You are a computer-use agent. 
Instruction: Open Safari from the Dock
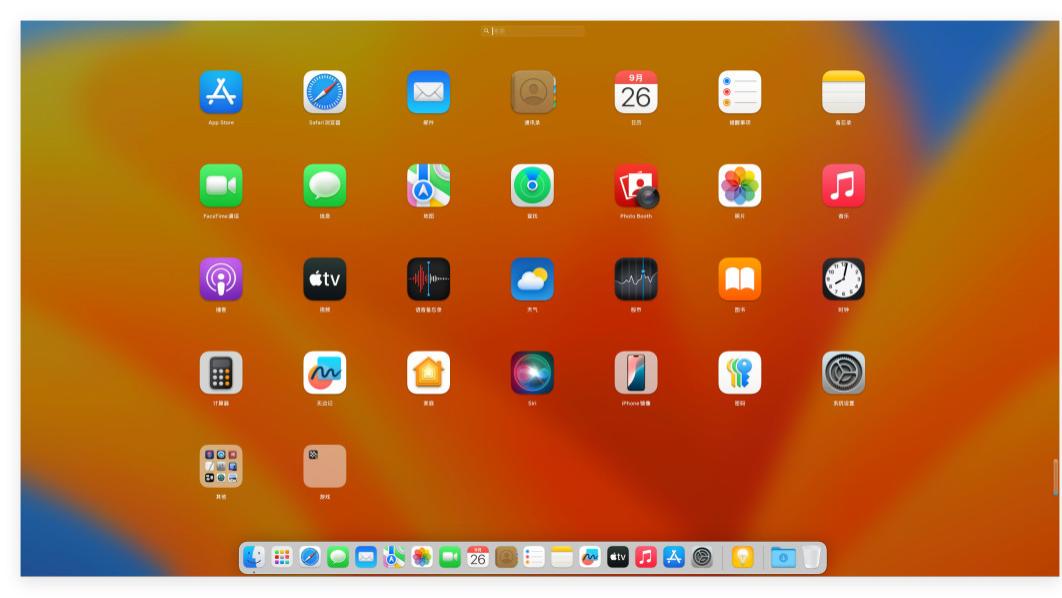point(310,557)
